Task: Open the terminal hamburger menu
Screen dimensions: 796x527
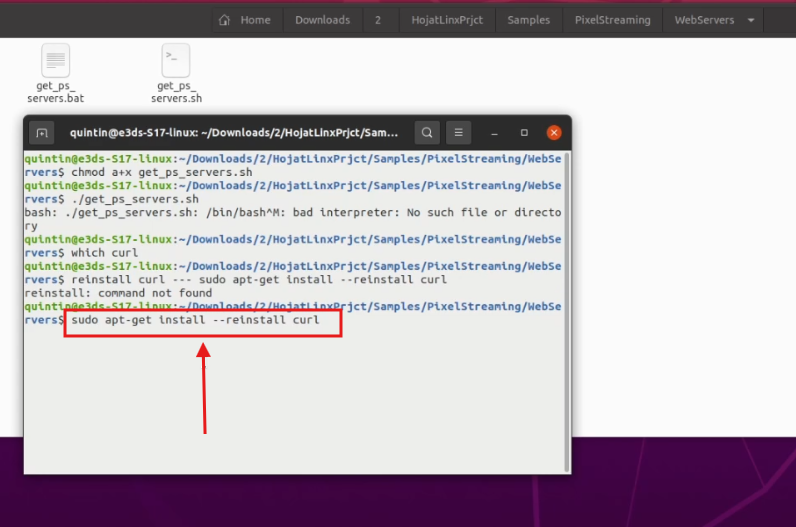Action: (458, 132)
